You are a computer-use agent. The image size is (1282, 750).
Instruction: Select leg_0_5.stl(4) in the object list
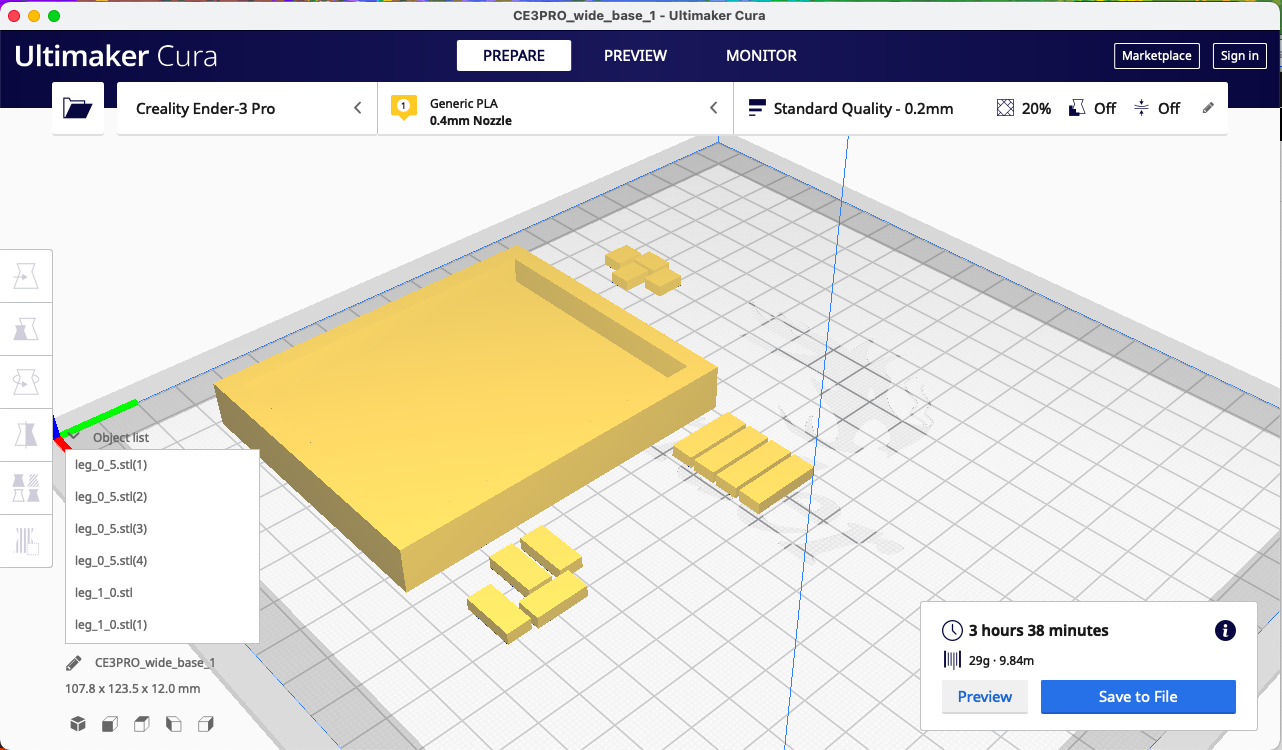coord(162,561)
